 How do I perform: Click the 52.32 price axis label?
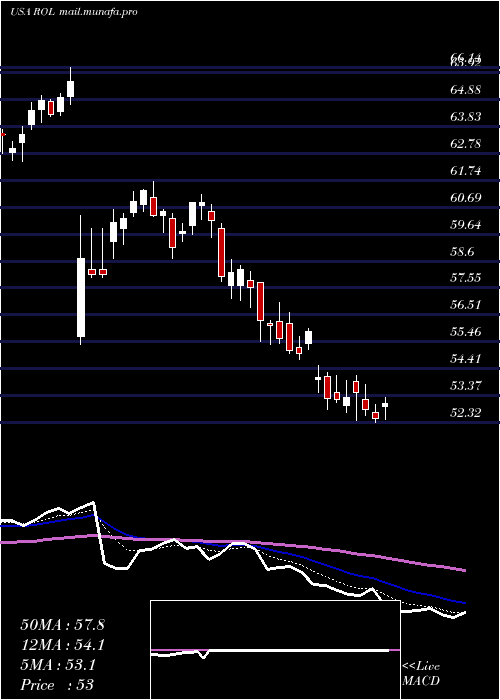466,412
